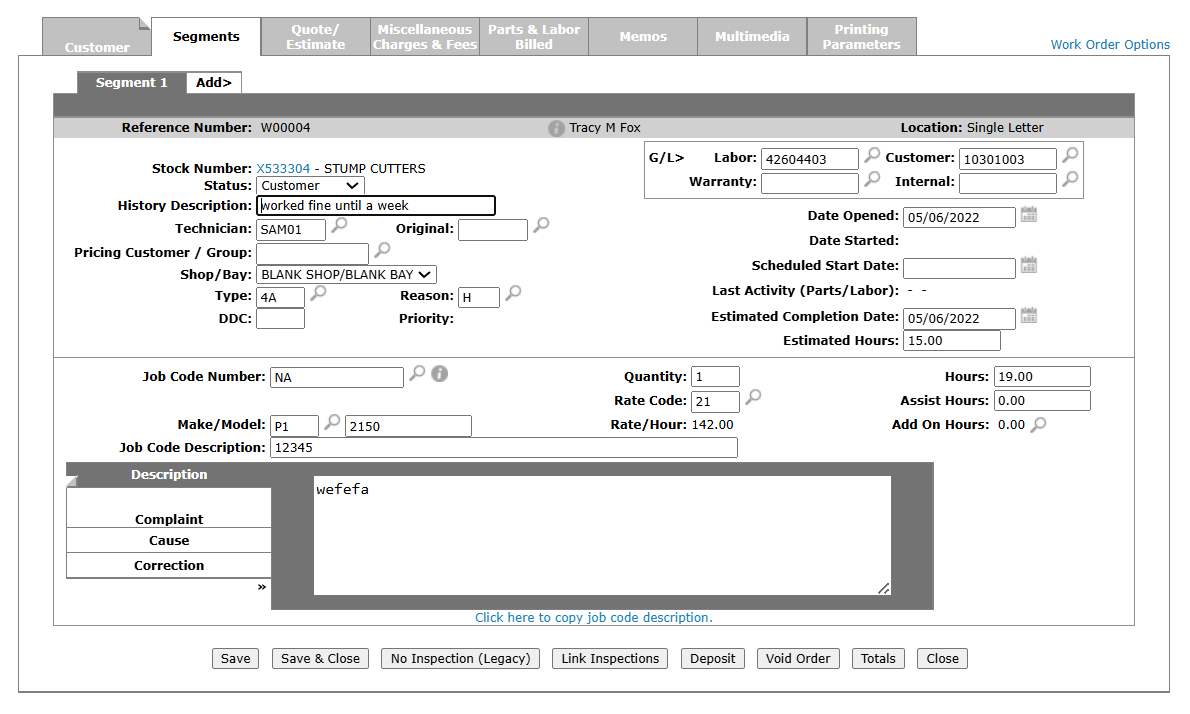Switch to the Parts & Labor Billed tab
The height and width of the screenshot is (714, 1190).
point(534,37)
